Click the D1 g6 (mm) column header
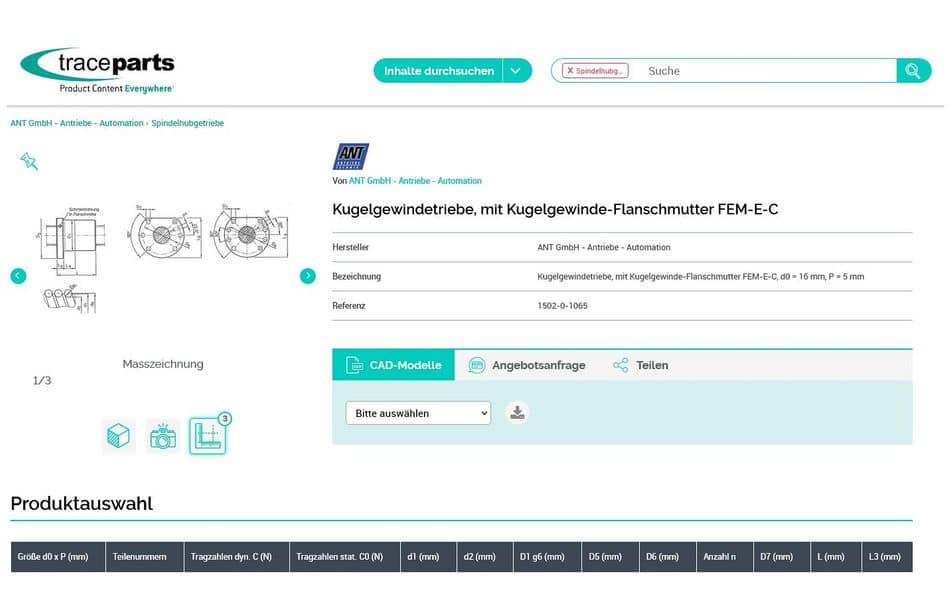Viewport: 950px width, 610px height. click(547, 557)
